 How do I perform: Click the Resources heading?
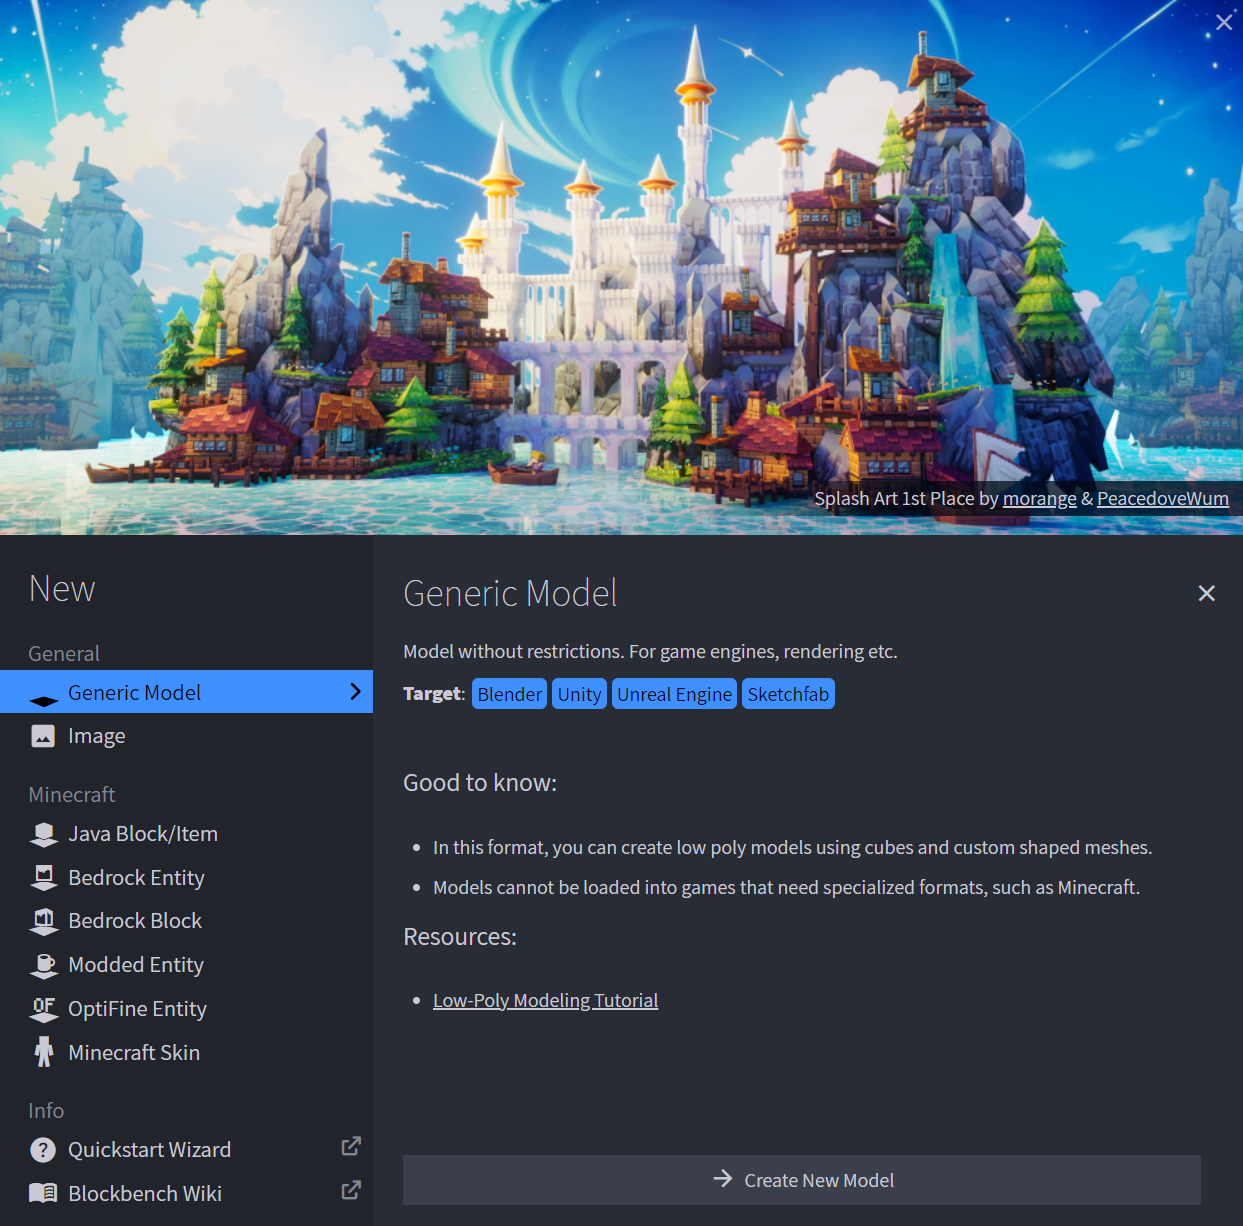(x=460, y=937)
